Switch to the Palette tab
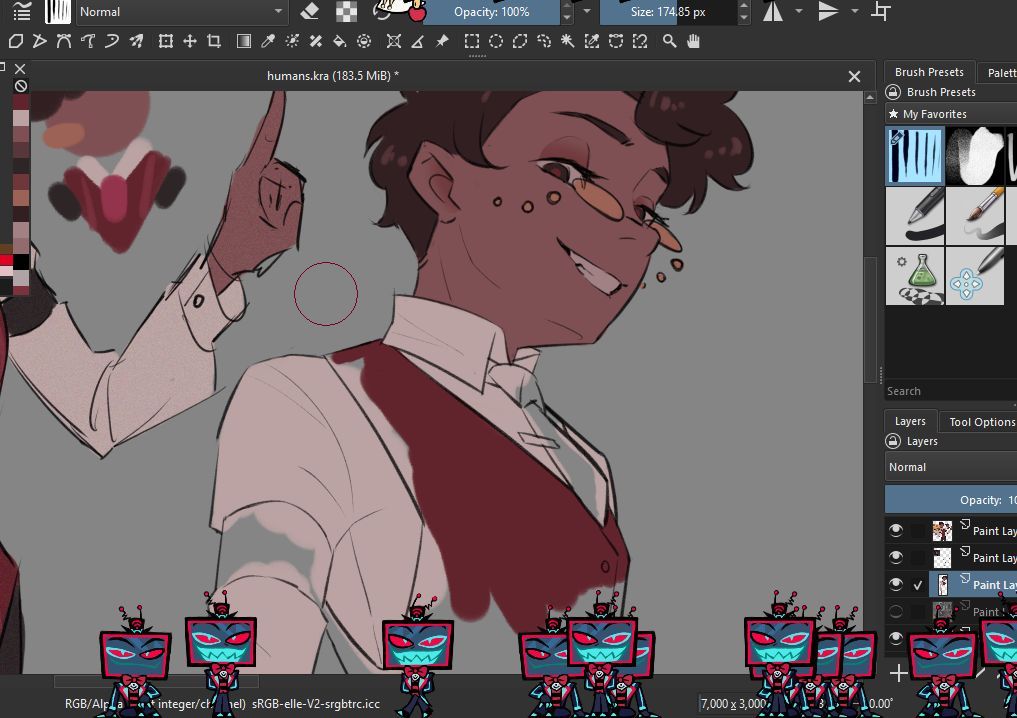Viewport: 1017px width, 718px height. [x=1001, y=73]
